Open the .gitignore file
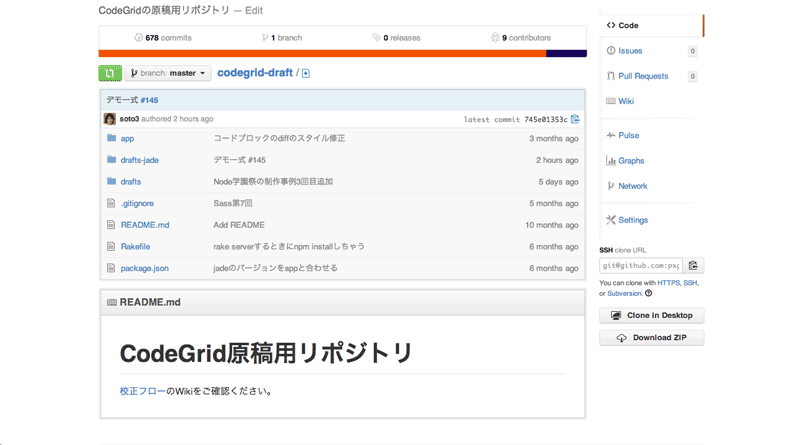The image size is (800, 445). (137, 203)
